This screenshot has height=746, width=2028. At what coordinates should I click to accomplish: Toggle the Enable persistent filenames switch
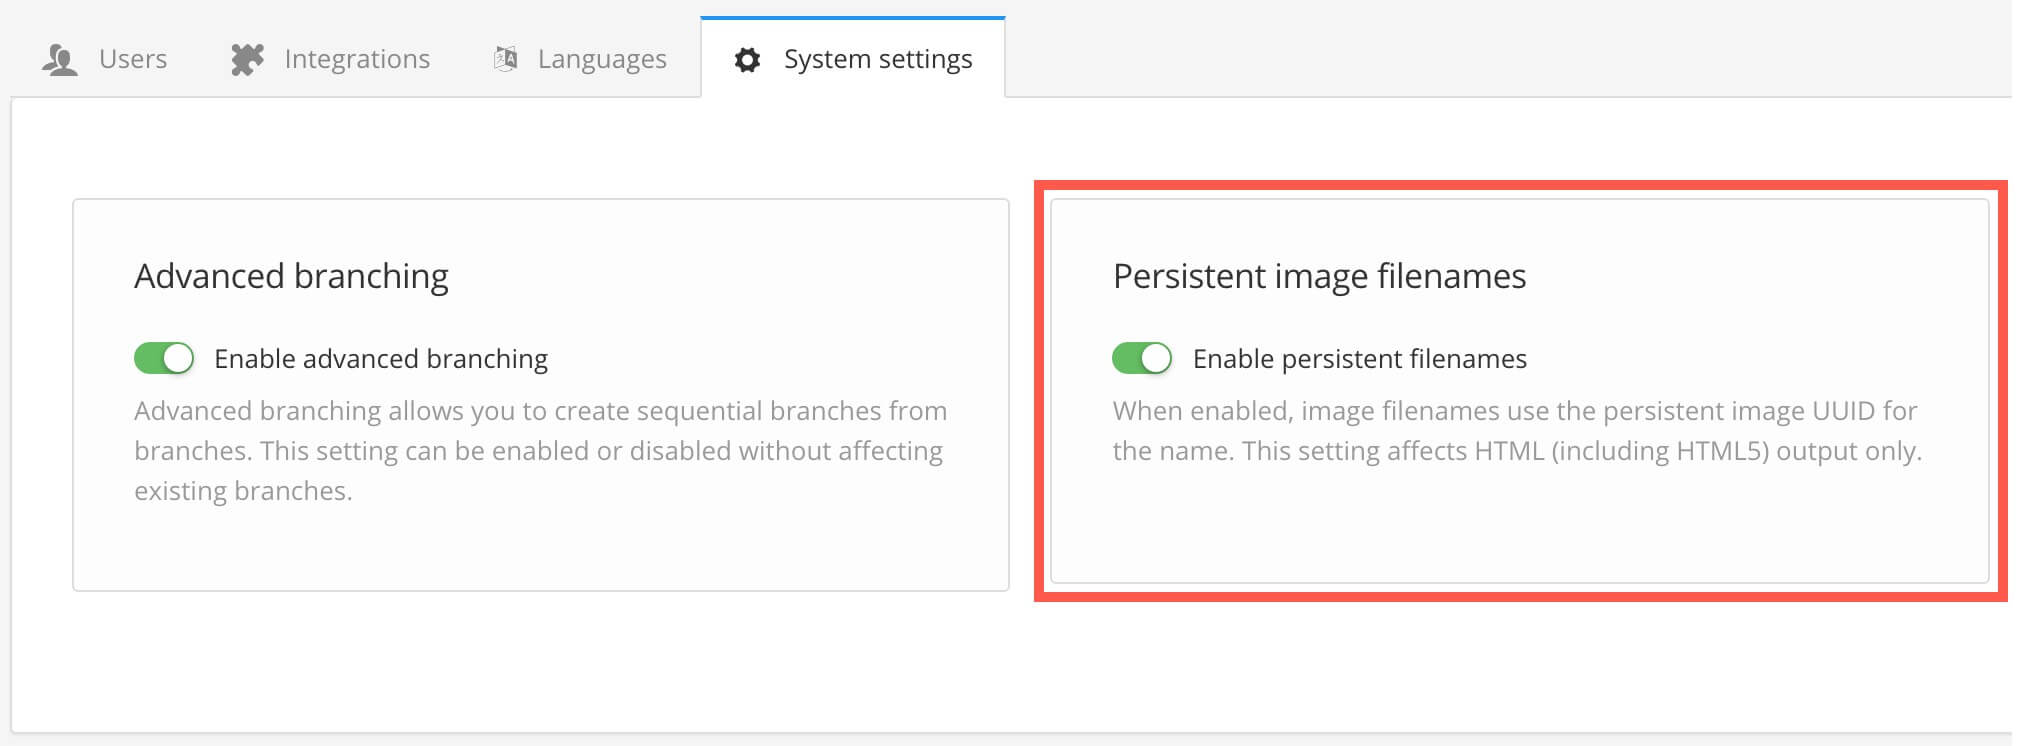click(1142, 357)
